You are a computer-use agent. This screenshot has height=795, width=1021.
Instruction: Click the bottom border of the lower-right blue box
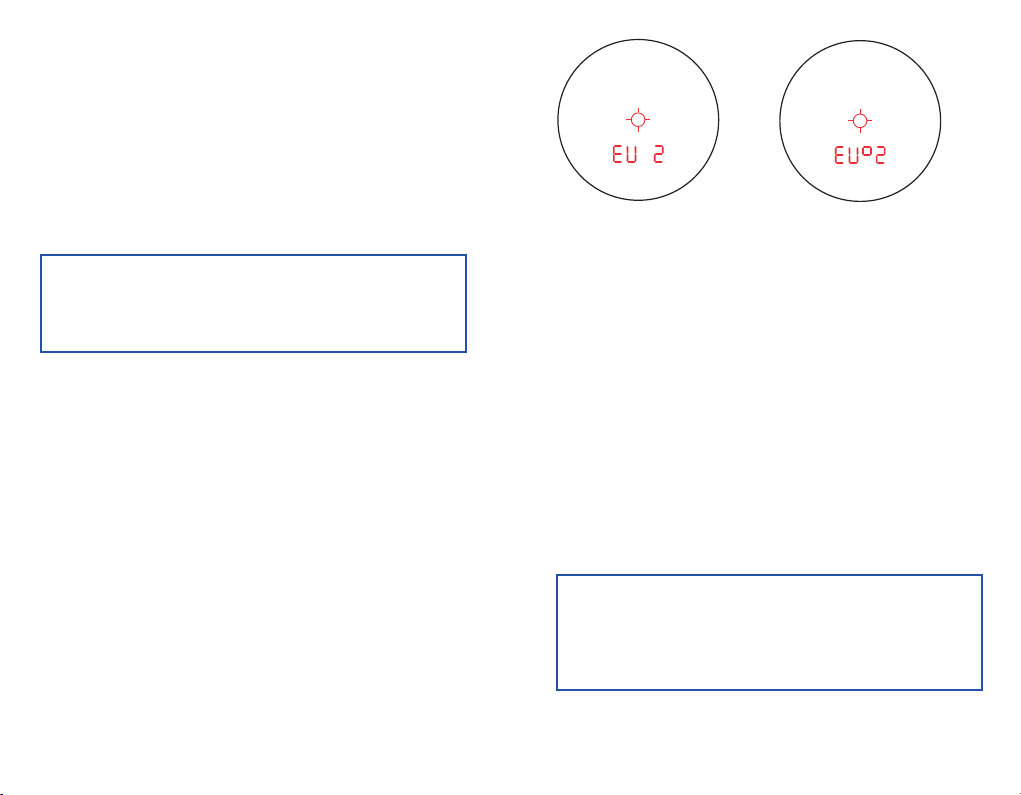tap(769, 690)
